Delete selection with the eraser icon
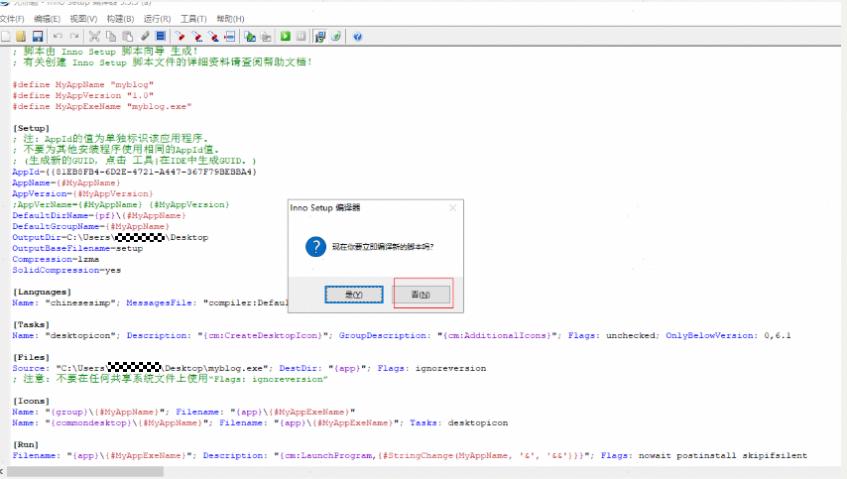847x479 pixels. pyautogui.click(x=145, y=37)
